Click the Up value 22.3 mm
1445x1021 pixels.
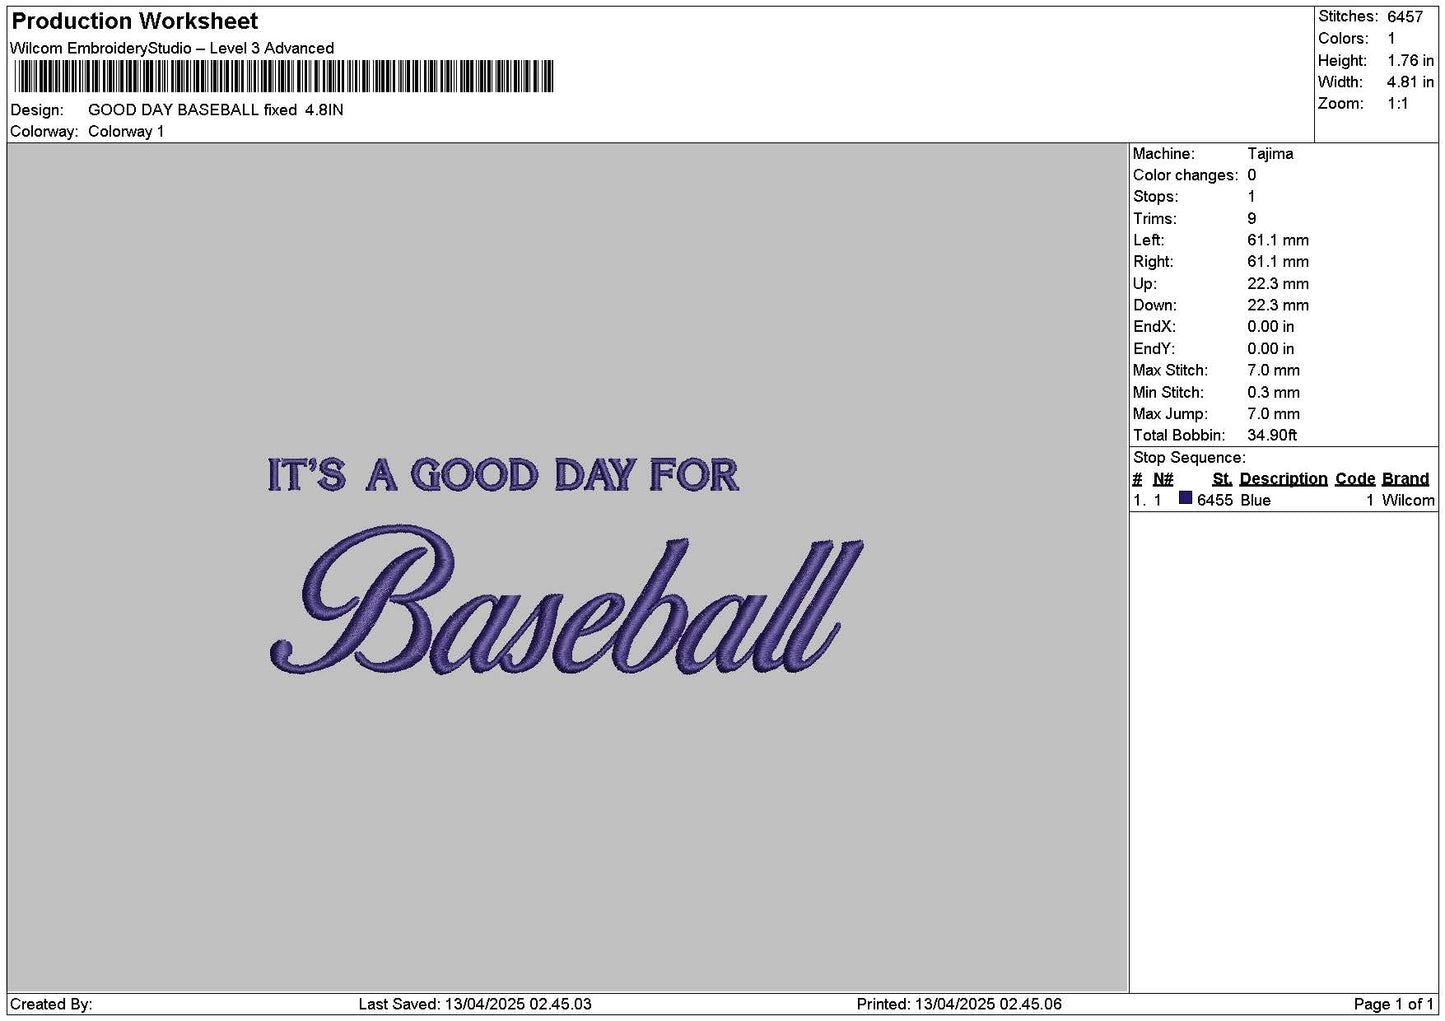[1278, 284]
